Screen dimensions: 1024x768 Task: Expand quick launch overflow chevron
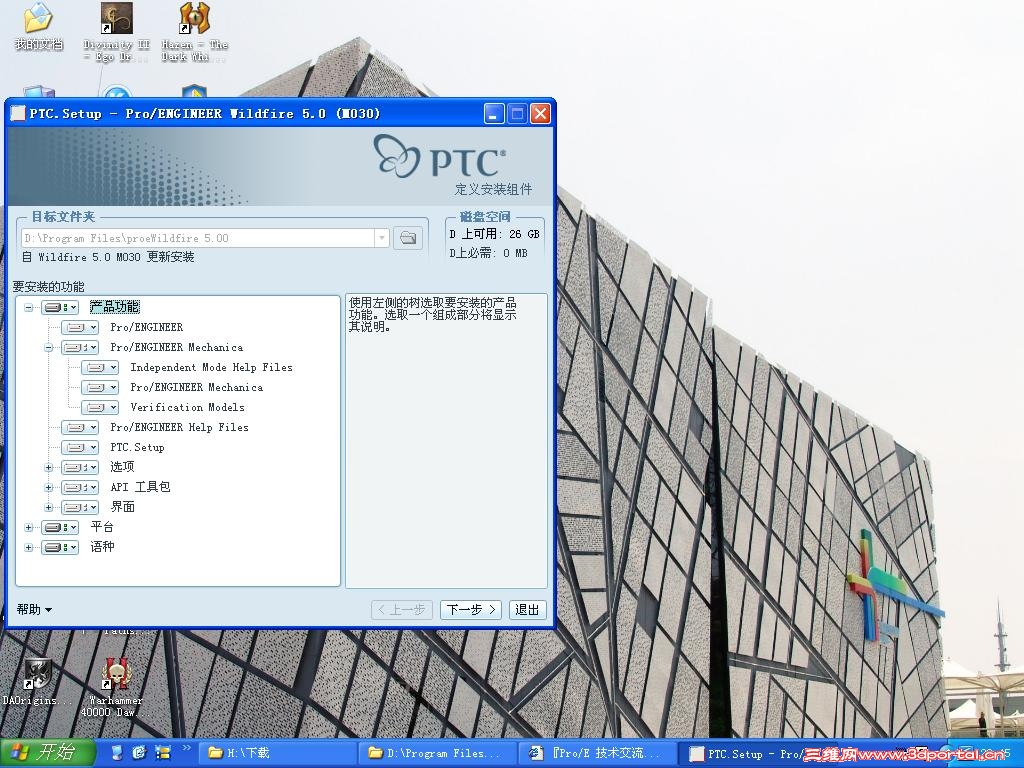point(186,748)
